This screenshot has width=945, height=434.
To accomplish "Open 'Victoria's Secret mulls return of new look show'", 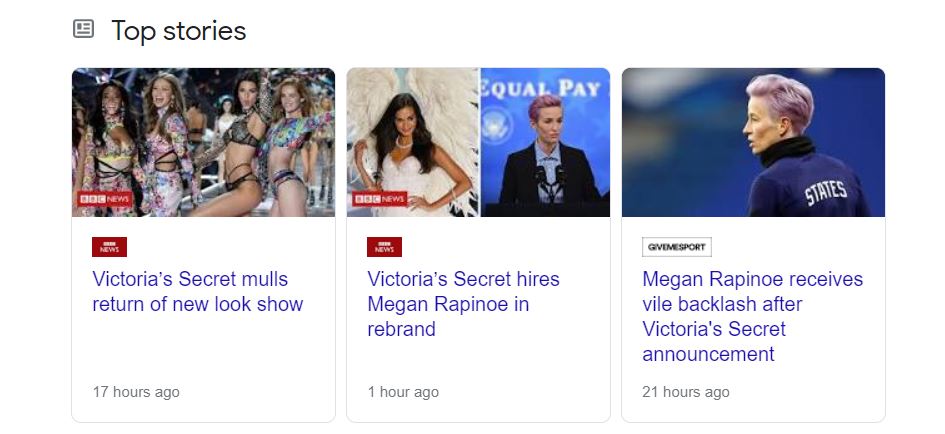I will tap(197, 291).
